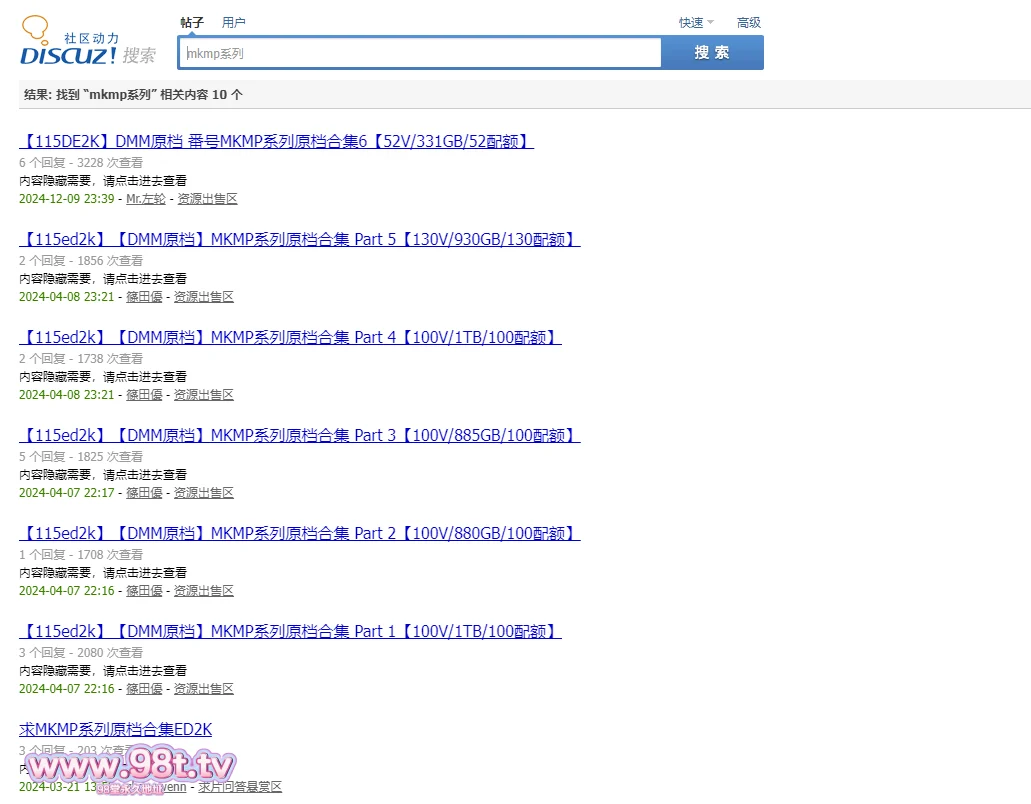The image size is (1031, 804).
Task: Open the 求MKMP系列原档合集ED2K thread
Action: click(116, 729)
